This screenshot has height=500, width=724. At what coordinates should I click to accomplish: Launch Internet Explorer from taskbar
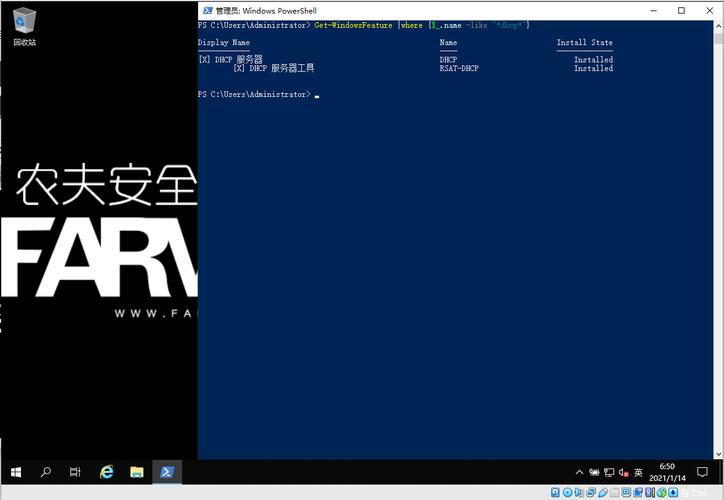point(106,472)
